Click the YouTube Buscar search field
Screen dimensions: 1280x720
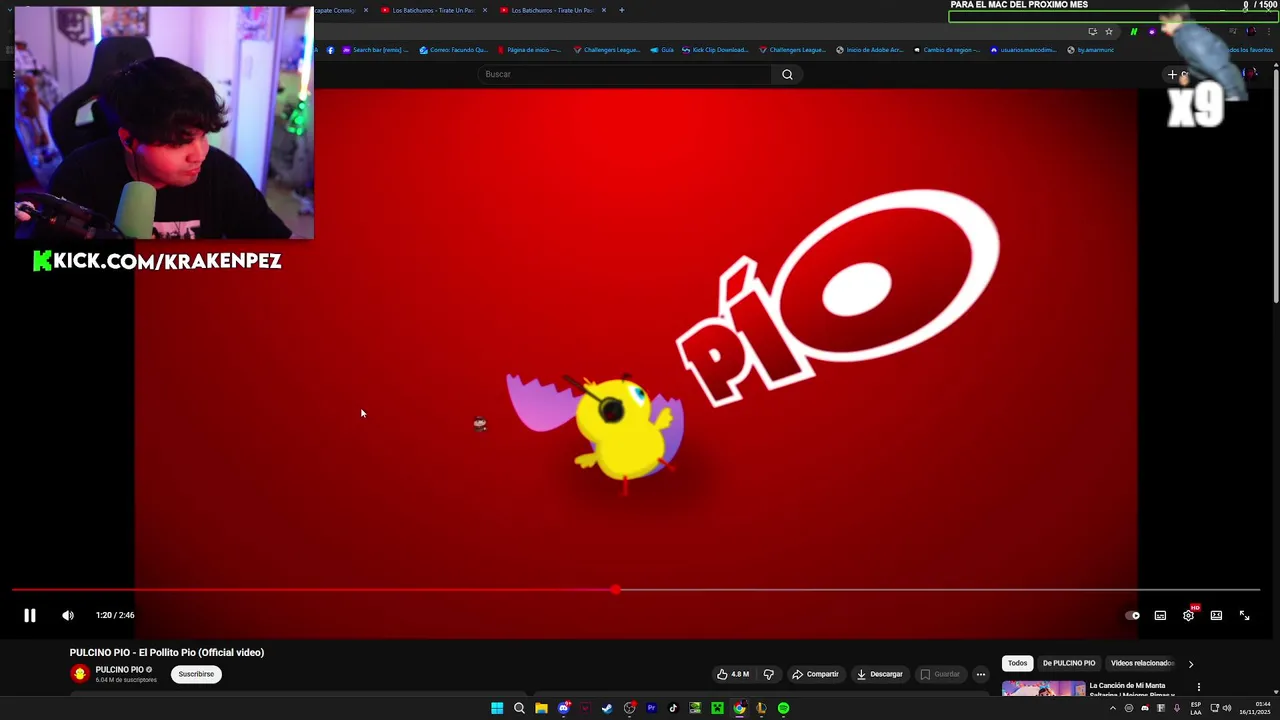click(624, 74)
